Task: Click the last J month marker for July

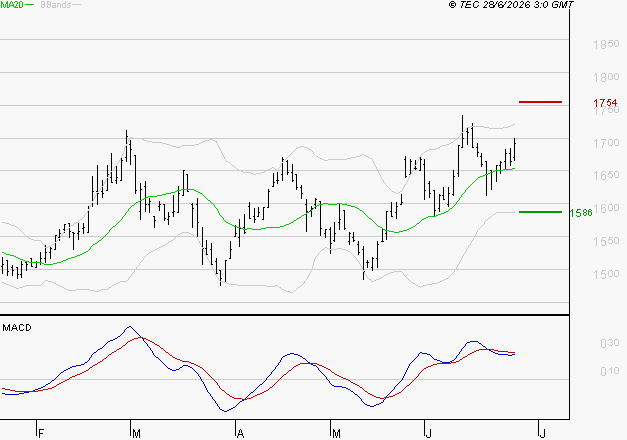Action: point(543,433)
